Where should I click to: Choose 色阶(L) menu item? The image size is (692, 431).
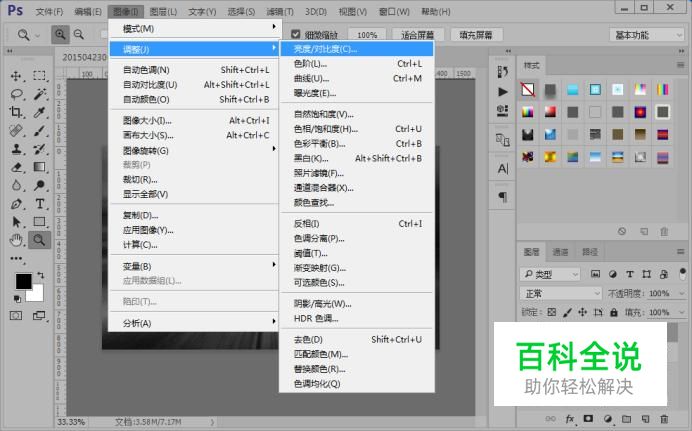(x=357, y=64)
